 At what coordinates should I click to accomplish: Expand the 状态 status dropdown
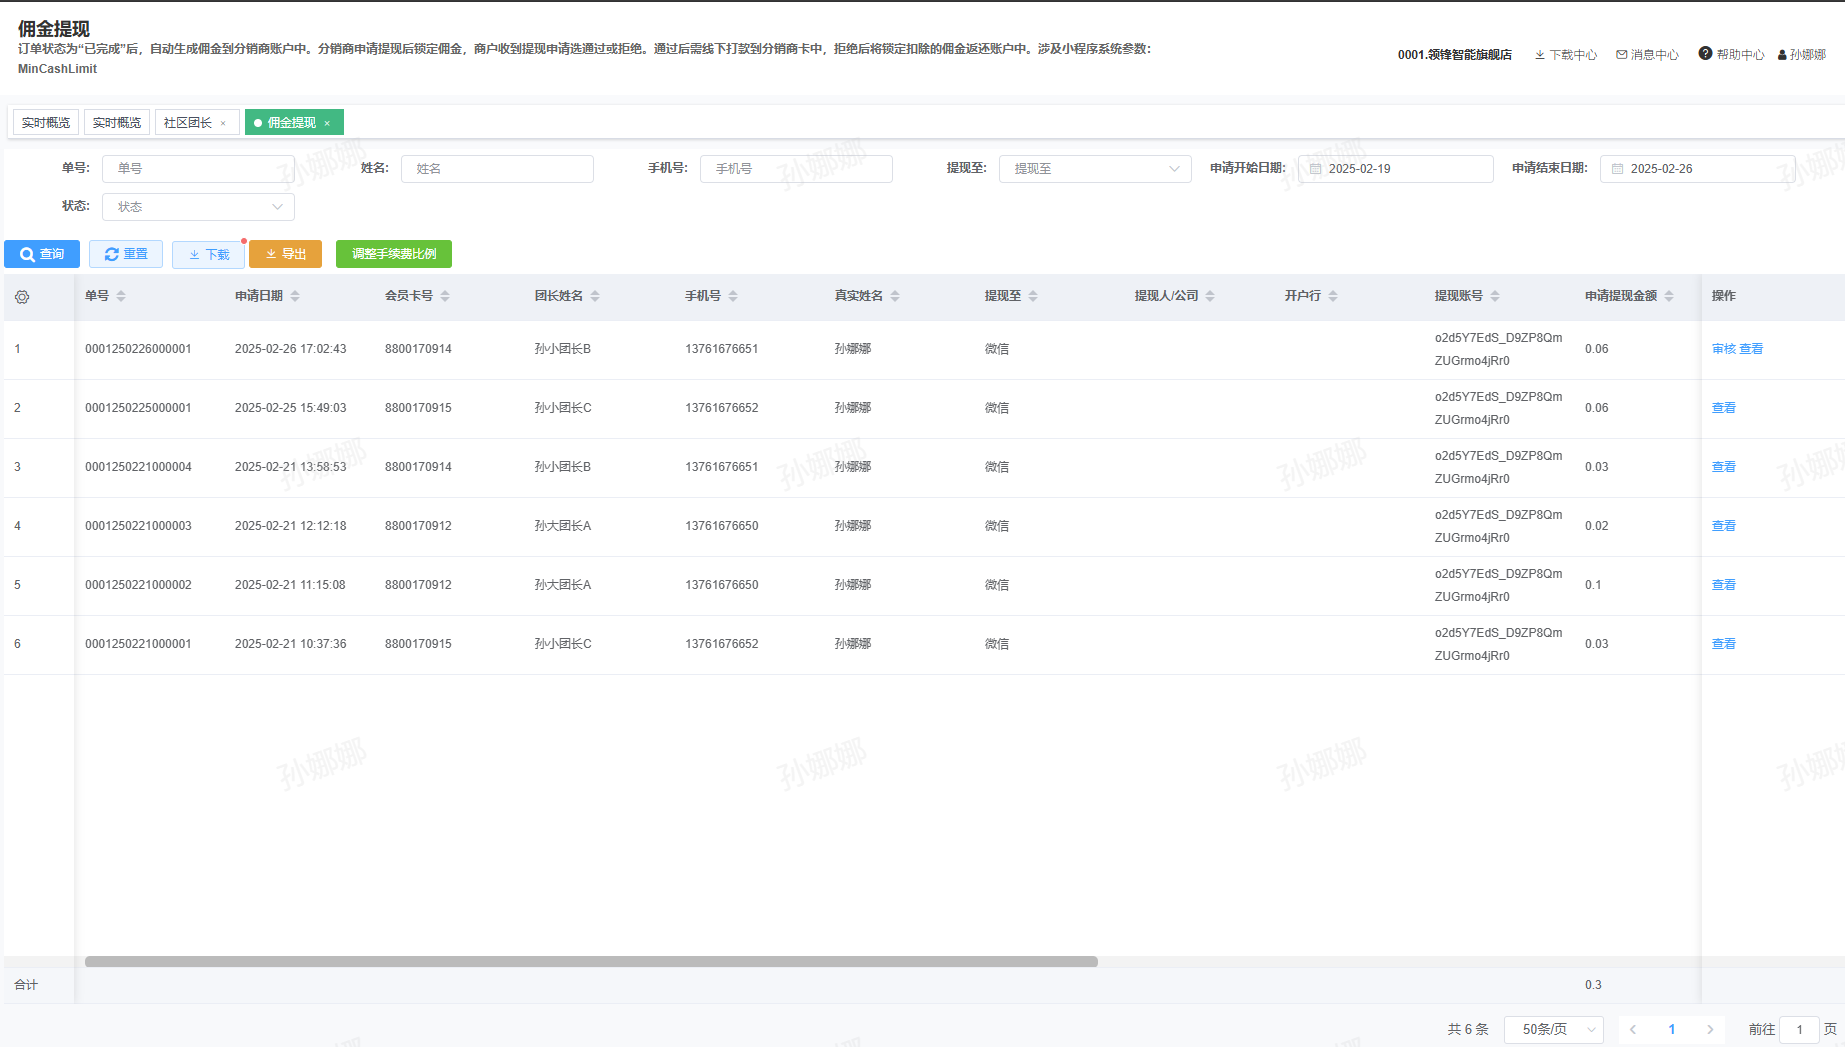tap(198, 207)
